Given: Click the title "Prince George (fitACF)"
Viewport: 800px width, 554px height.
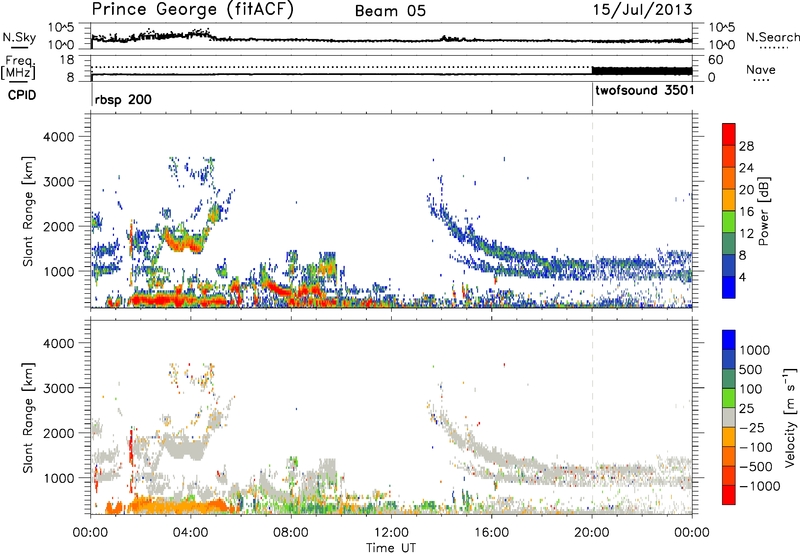Looking at the screenshot, I should click(x=192, y=10).
